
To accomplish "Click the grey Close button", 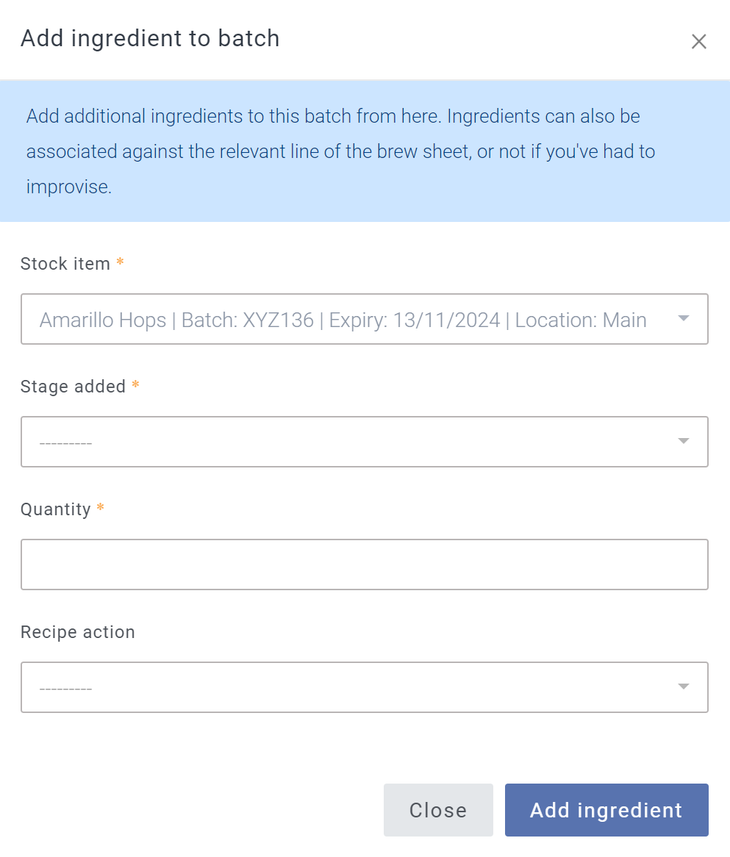I will click(x=438, y=810).
